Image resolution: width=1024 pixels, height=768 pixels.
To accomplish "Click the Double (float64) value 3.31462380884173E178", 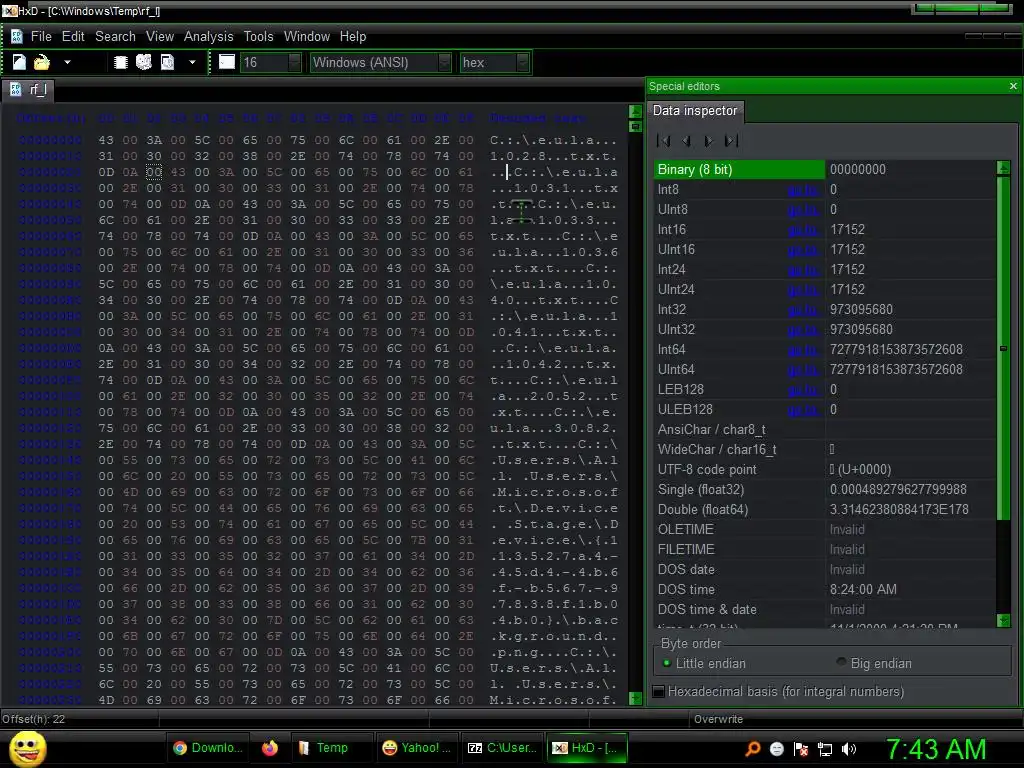I will (x=899, y=509).
